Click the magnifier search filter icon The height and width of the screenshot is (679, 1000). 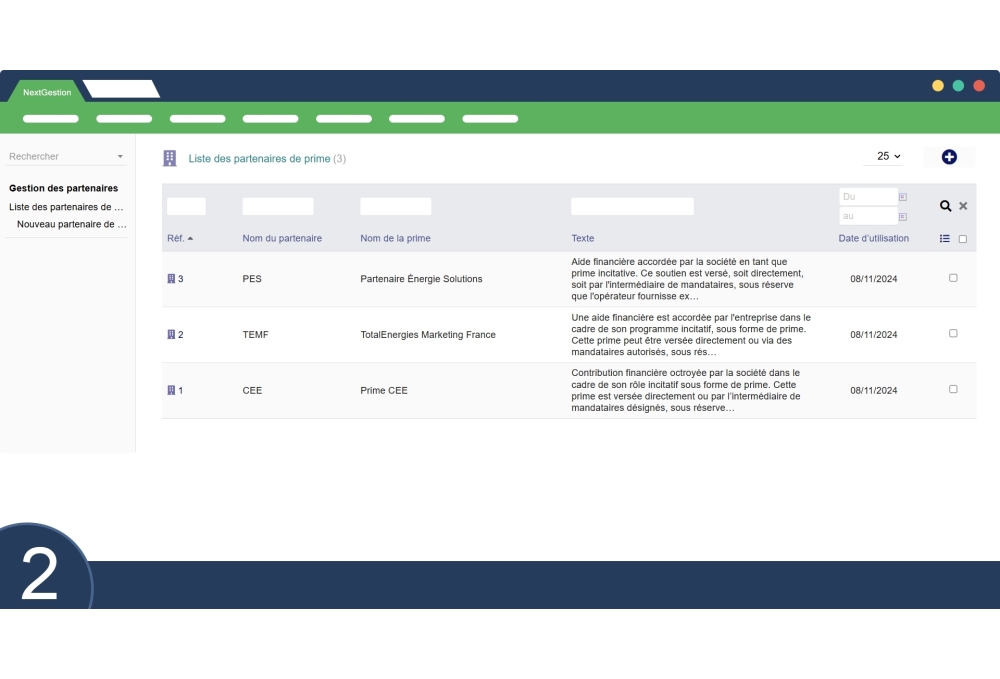pyautogui.click(x=945, y=206)
